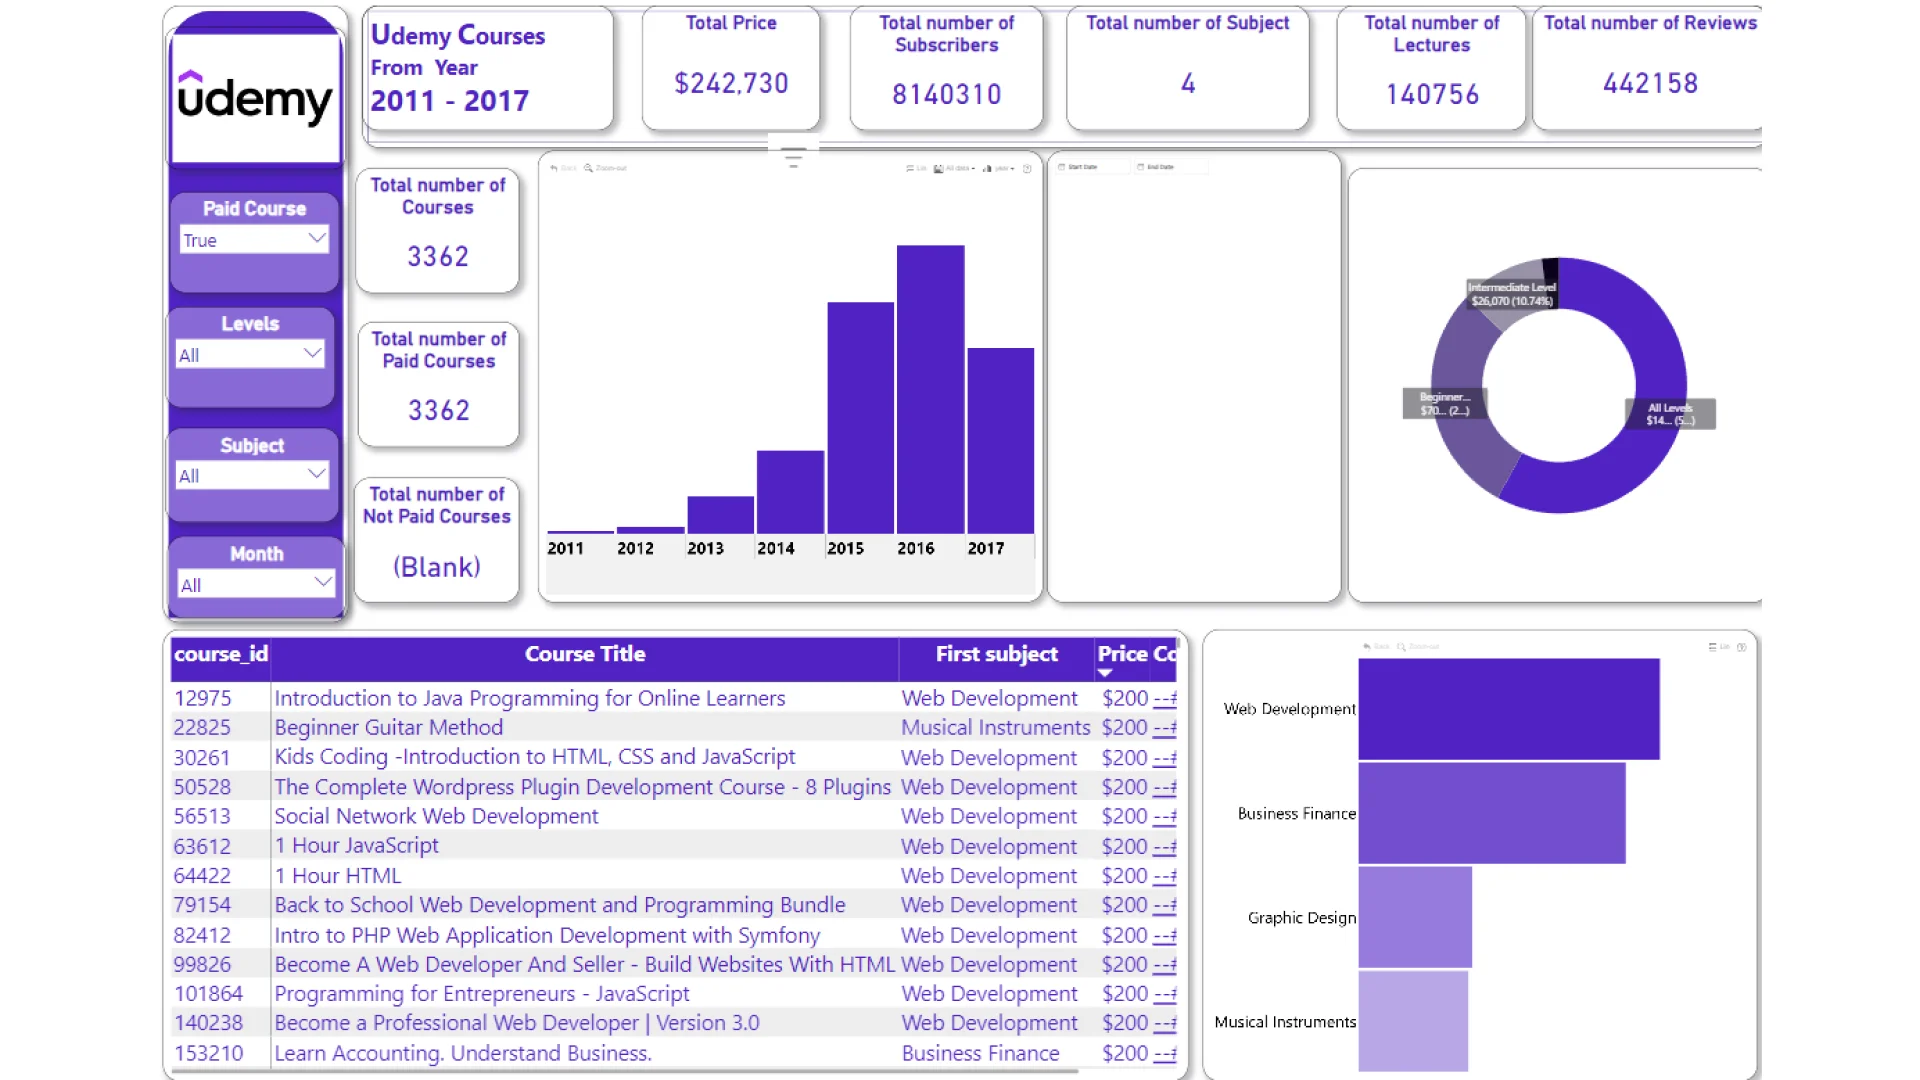Viewport: 1920px width, 1080px height.
Task: Open the year granularity dropdown in chart
Action: pyautogui.click(x=998, y=168)
